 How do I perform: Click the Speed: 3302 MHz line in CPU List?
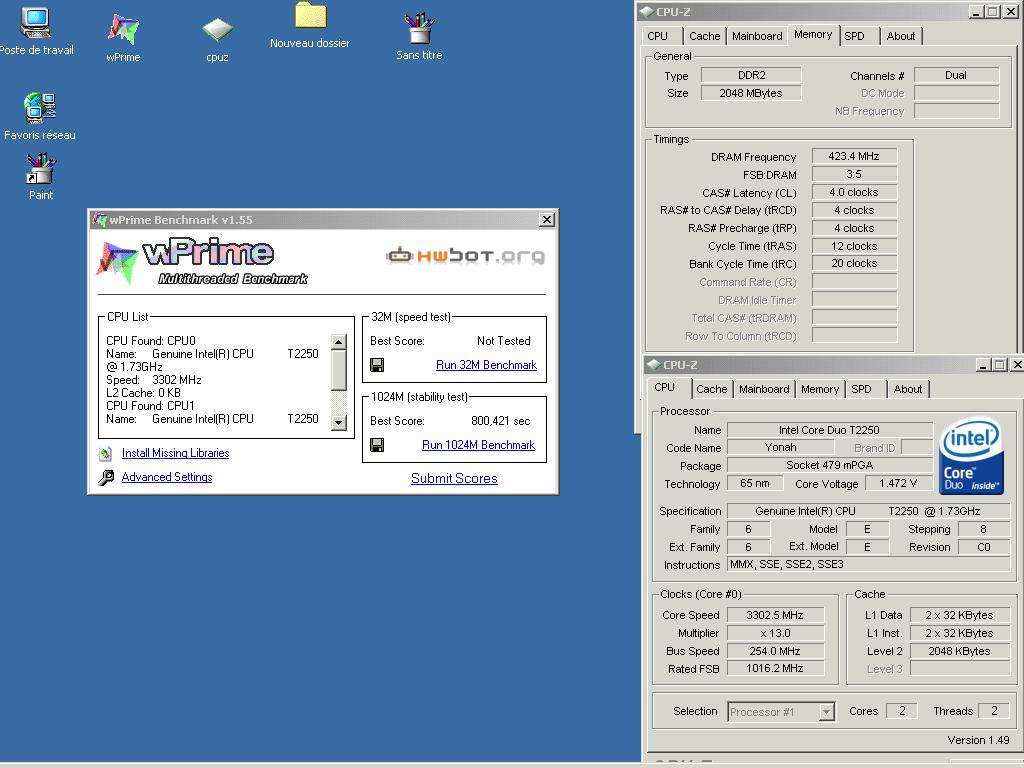point(154,380)
